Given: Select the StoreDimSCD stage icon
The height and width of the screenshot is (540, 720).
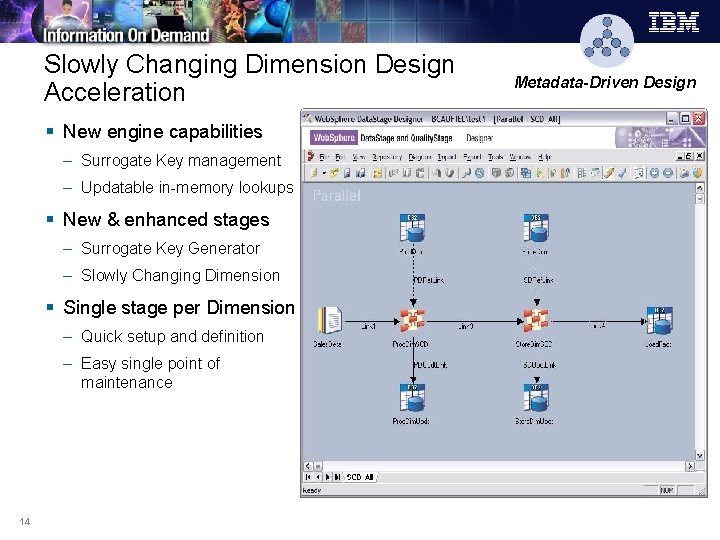Looking at the screenshot, I should pyautogui.click(x=536, y=320).
